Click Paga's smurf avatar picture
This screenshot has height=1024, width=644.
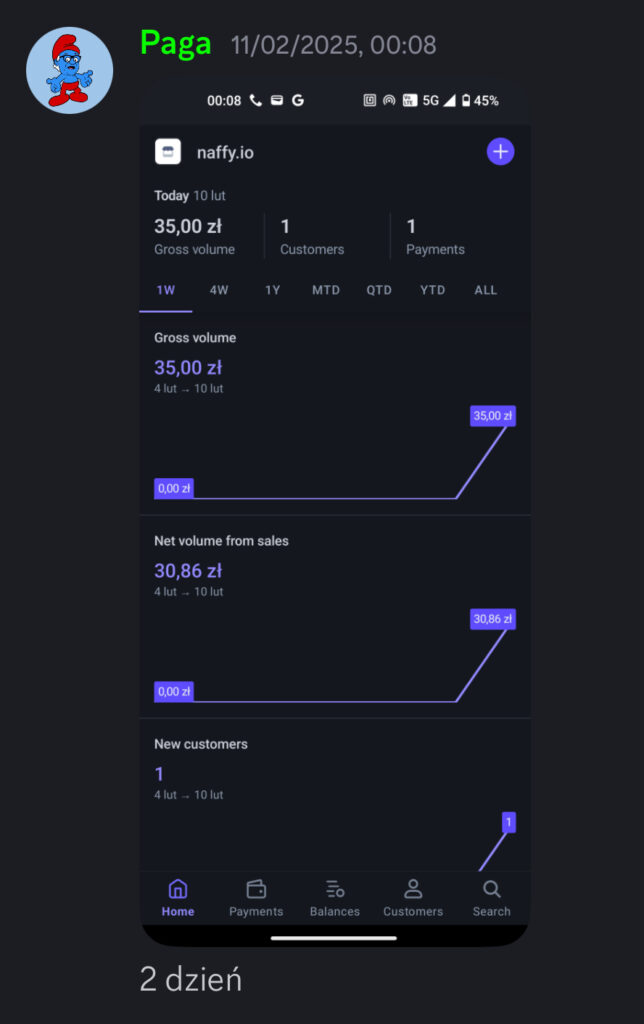69,70
